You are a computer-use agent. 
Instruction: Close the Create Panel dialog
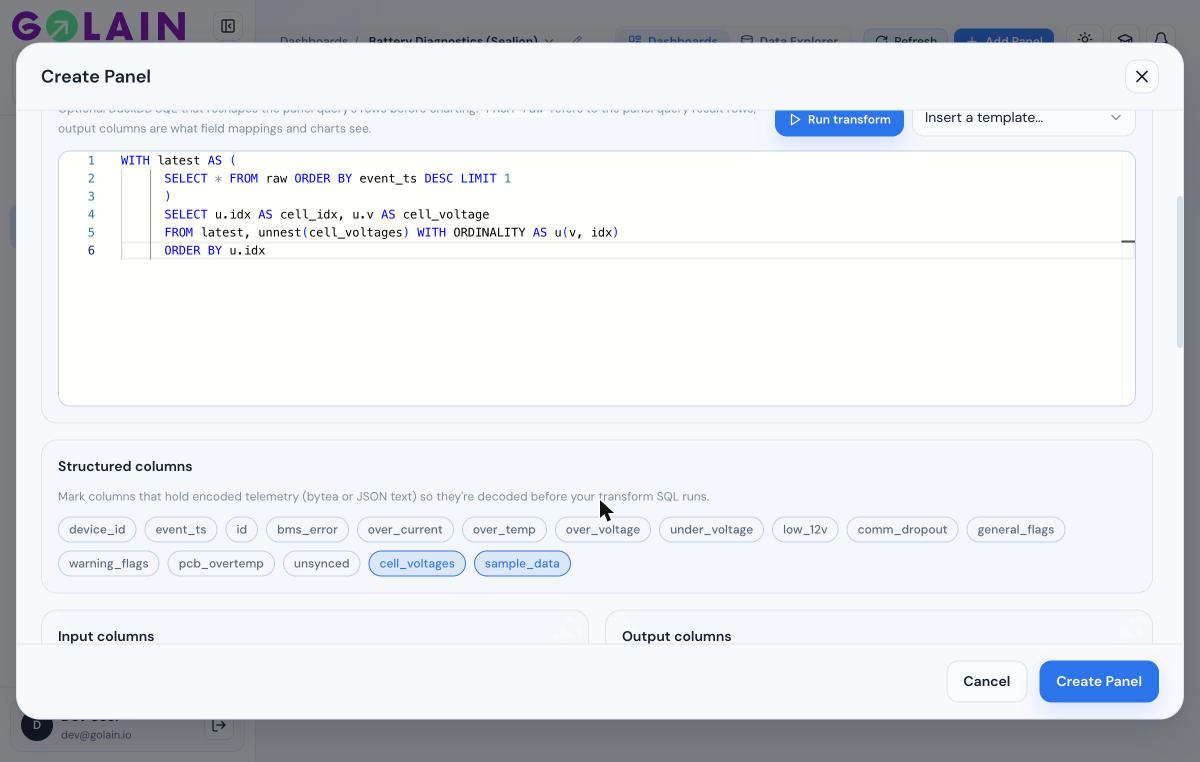click(x=1141, y=77)
